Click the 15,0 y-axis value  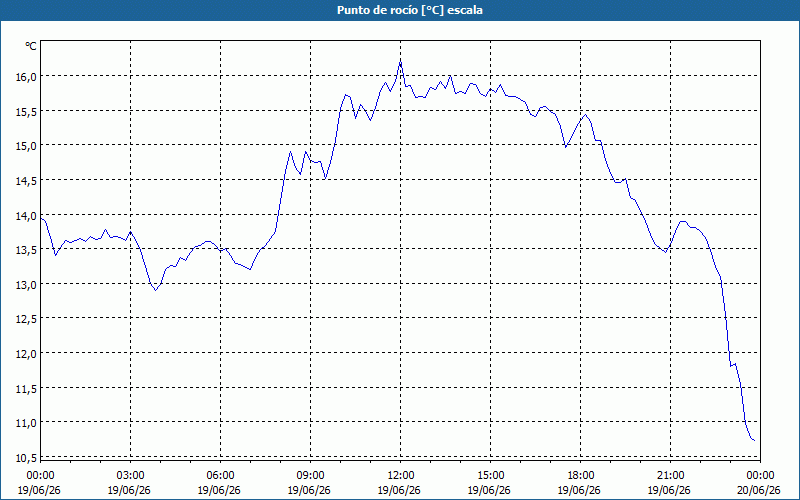click(x=27, y=146)
